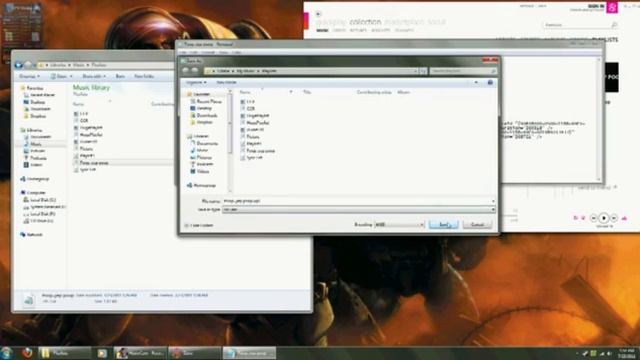Sort by Name column in Save As list

click(x=245, y=92)
